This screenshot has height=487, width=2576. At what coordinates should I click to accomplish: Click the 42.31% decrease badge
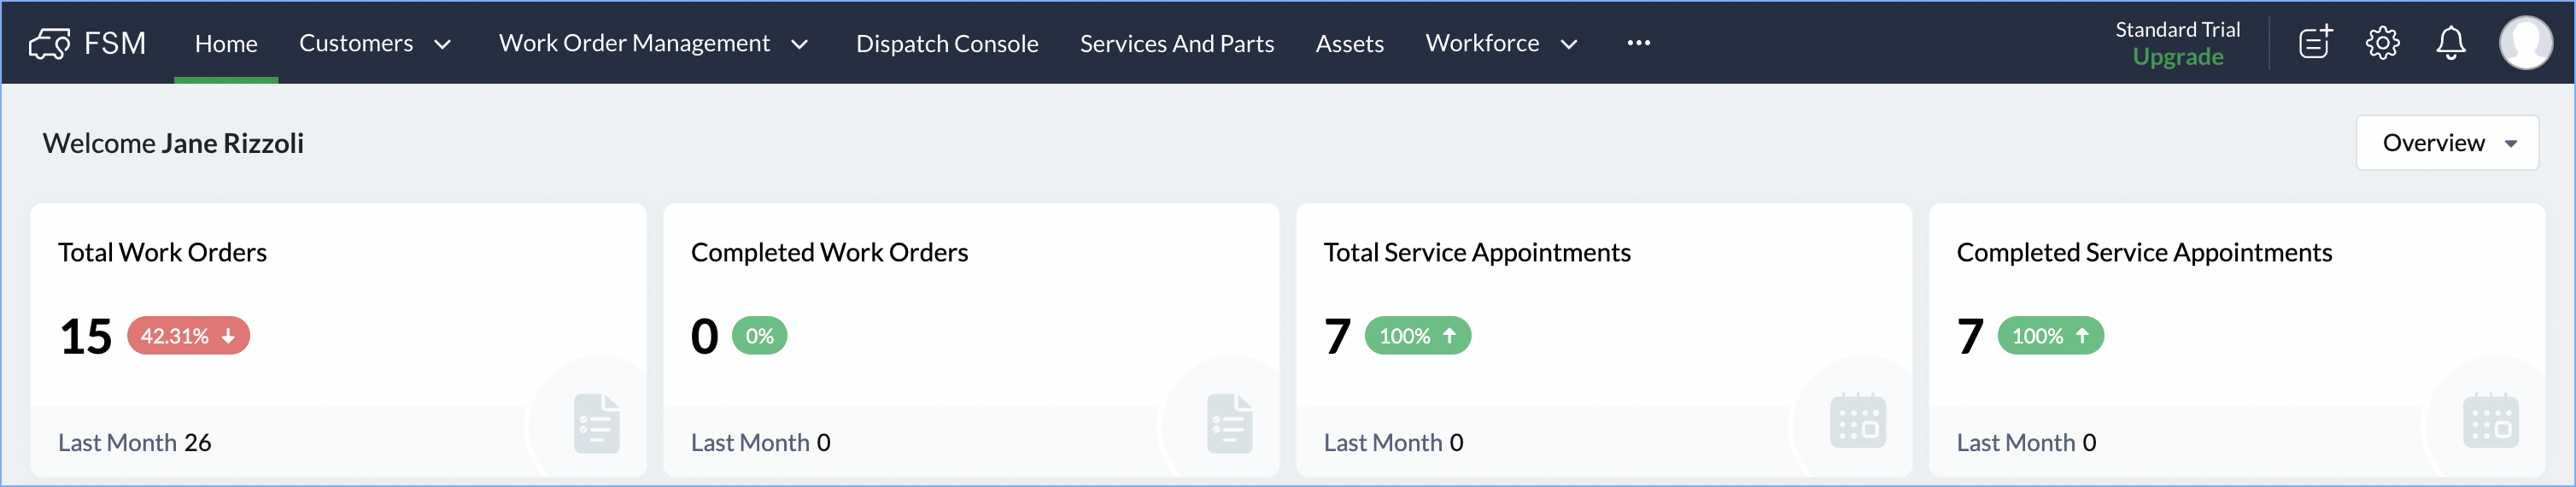188,336
